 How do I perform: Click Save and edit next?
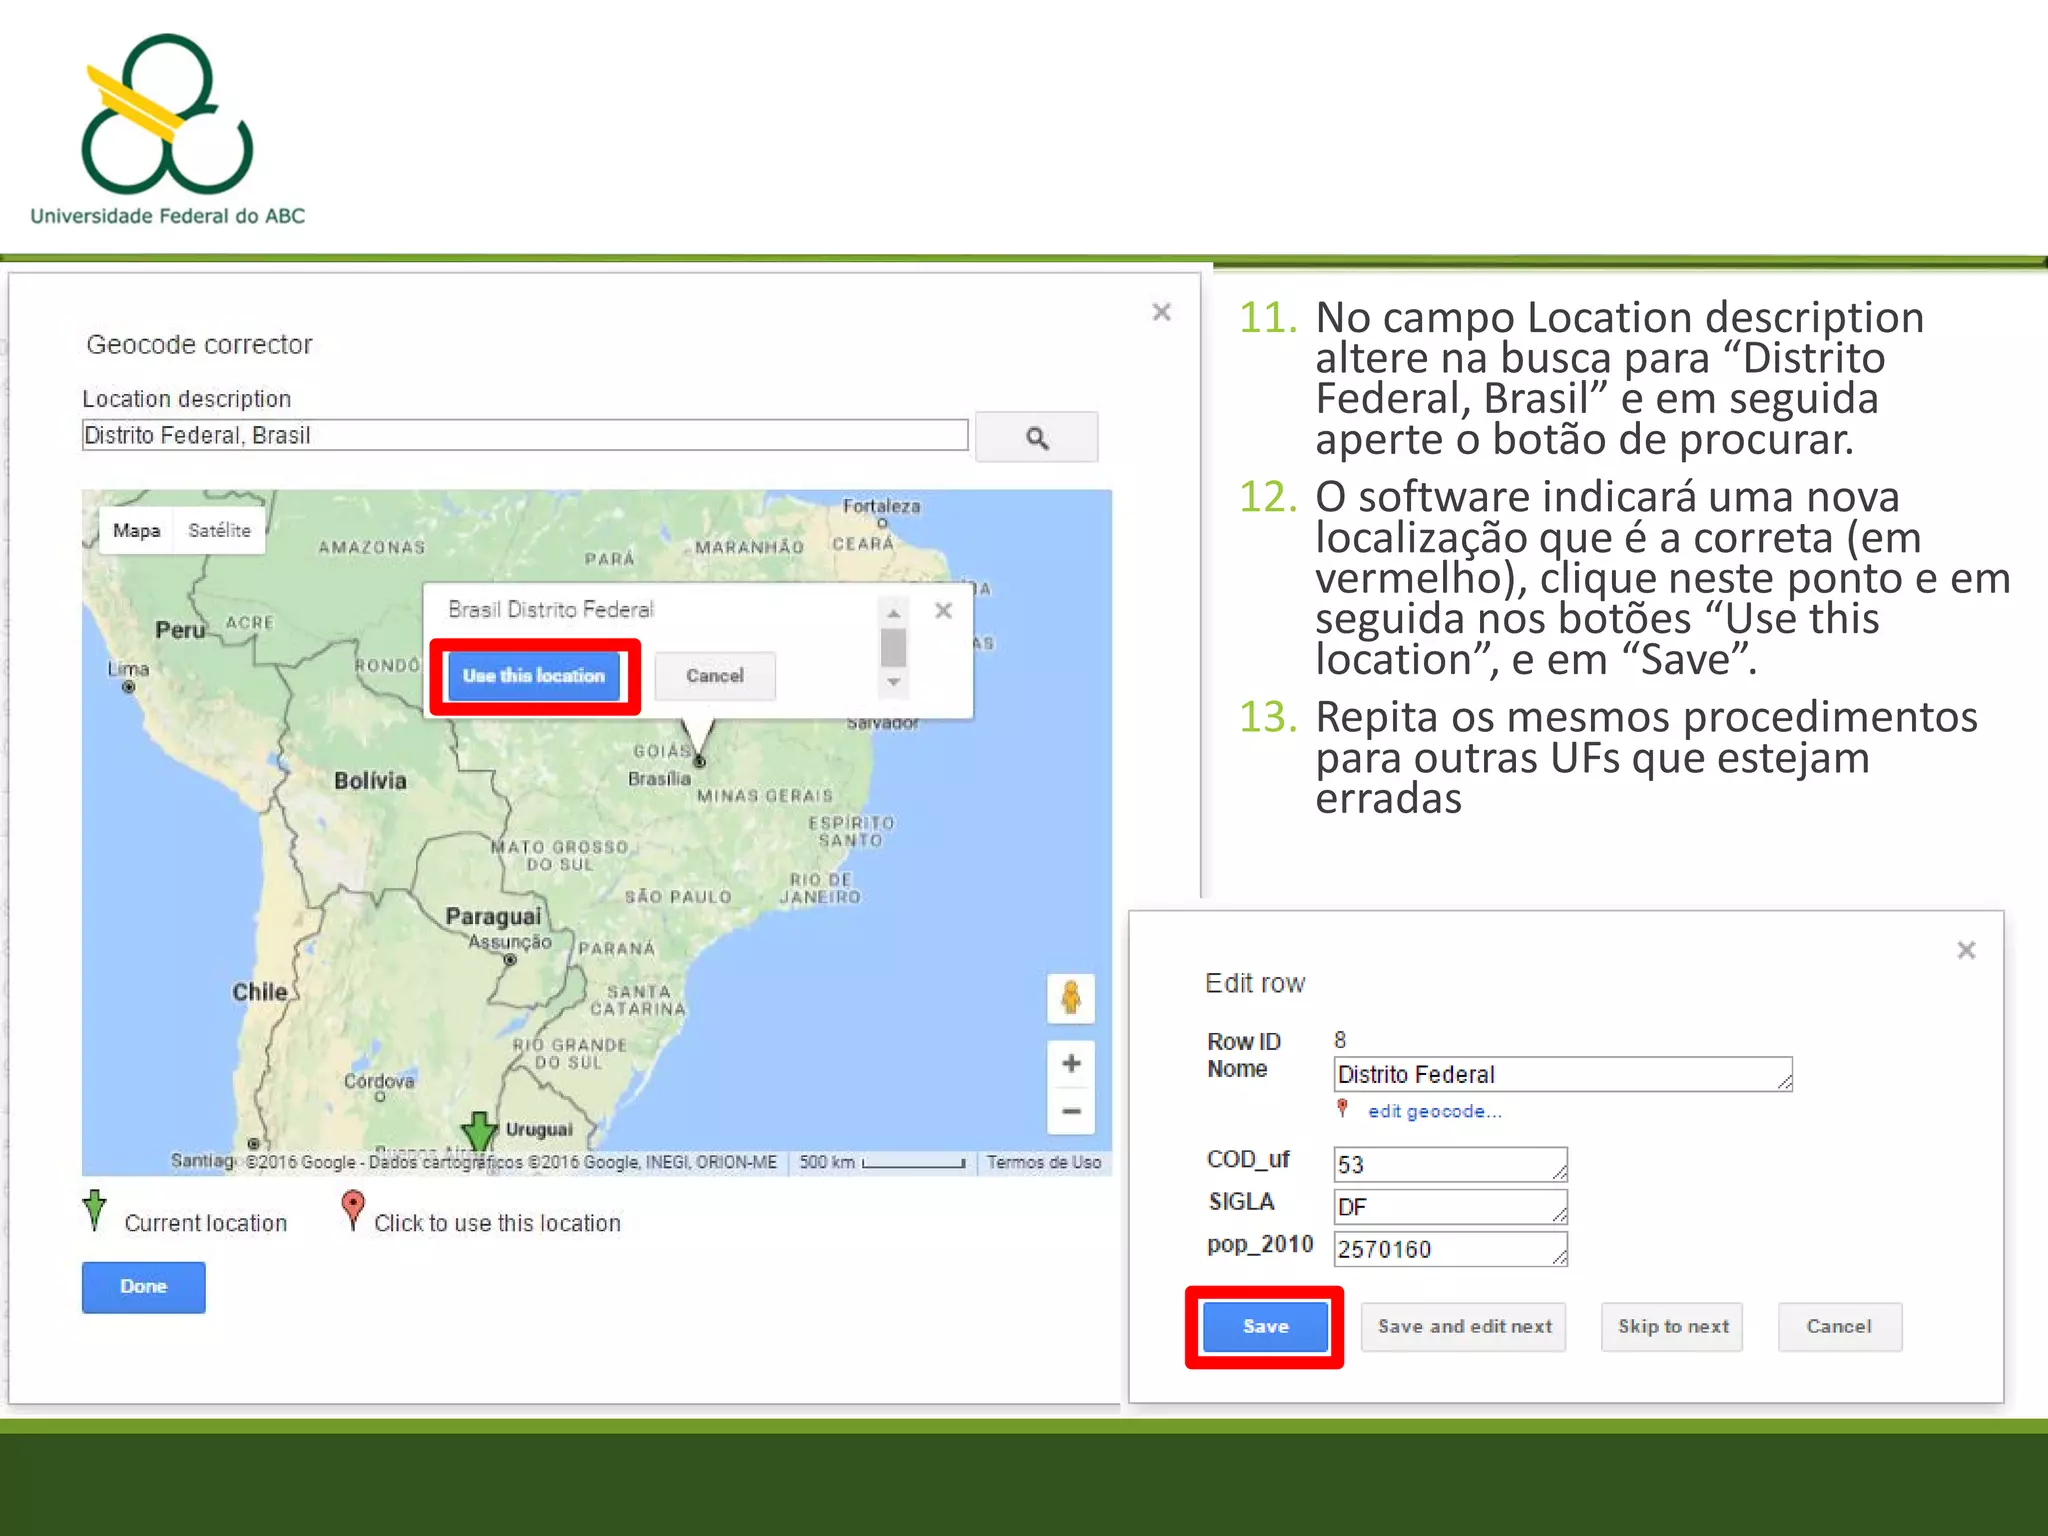pos(1464,1327)
